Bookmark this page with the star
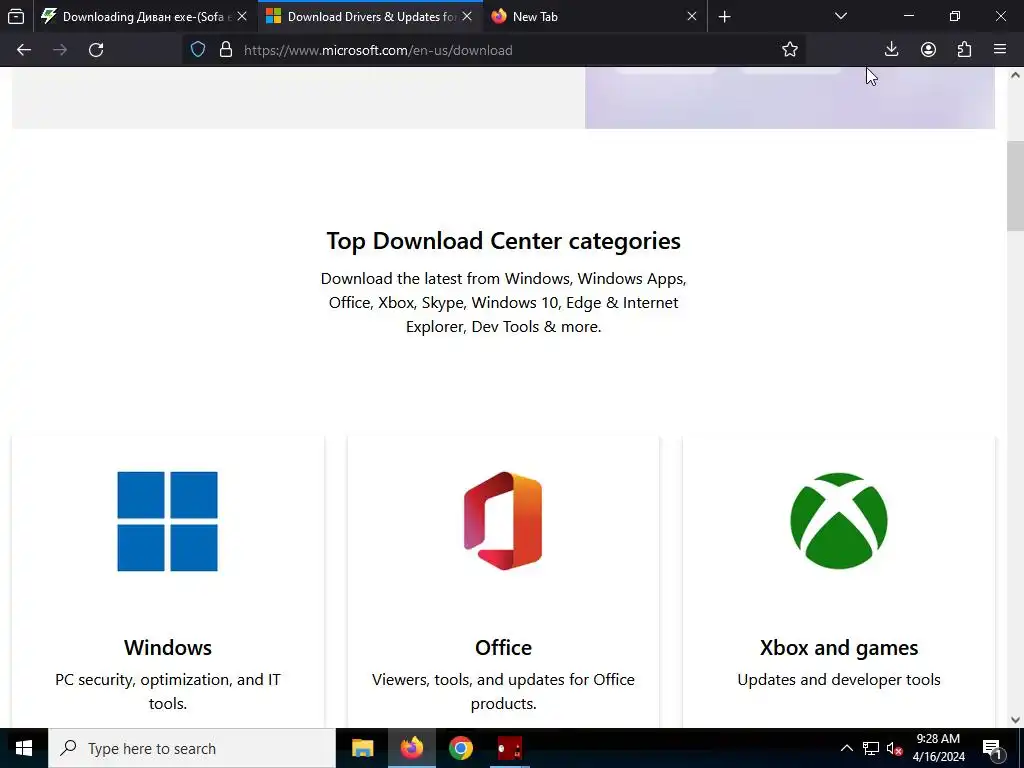 [x=790, y=50]
